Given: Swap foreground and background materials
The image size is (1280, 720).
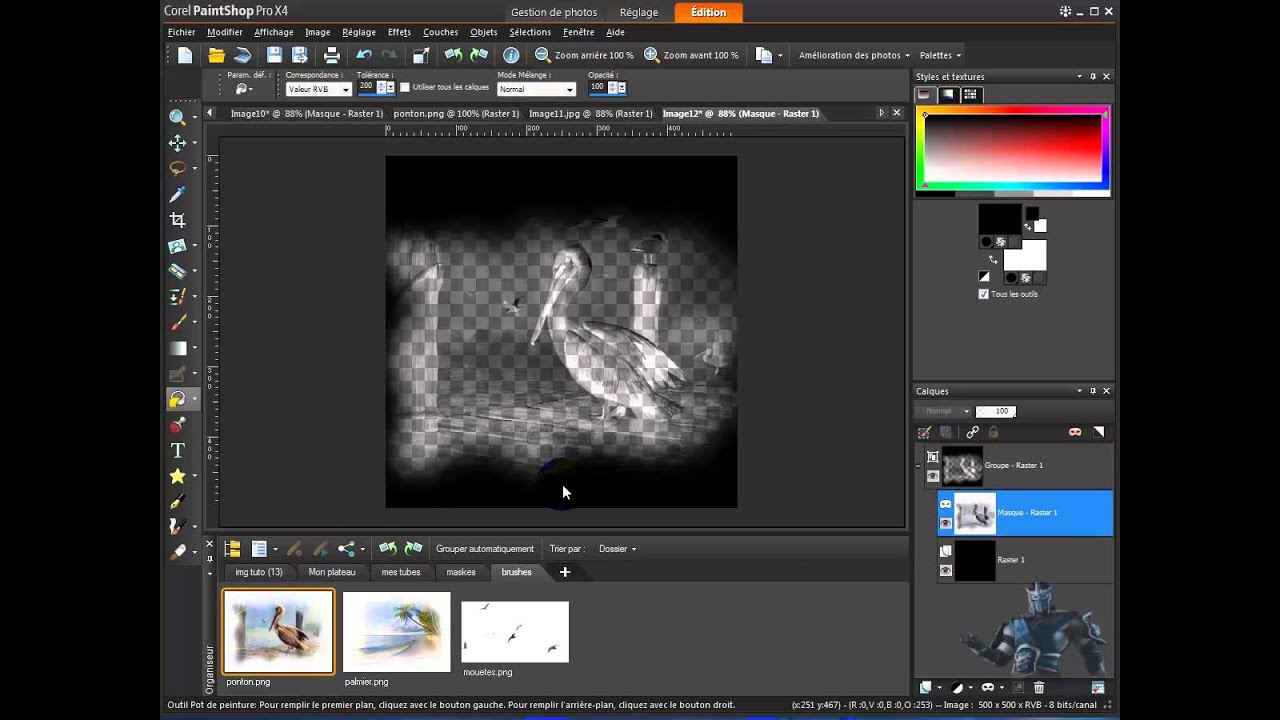Looking at the screenshot, I should coord(992,259).
